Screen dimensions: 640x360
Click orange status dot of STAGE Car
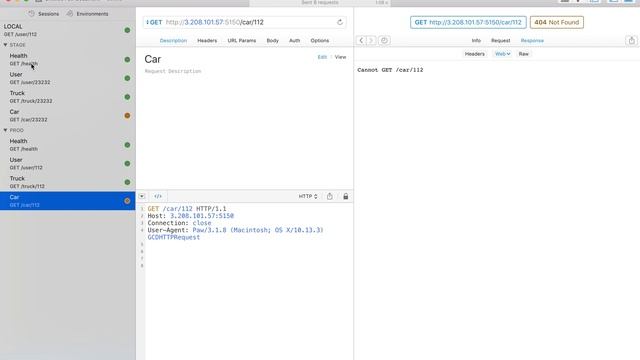[x=127, y=116]
